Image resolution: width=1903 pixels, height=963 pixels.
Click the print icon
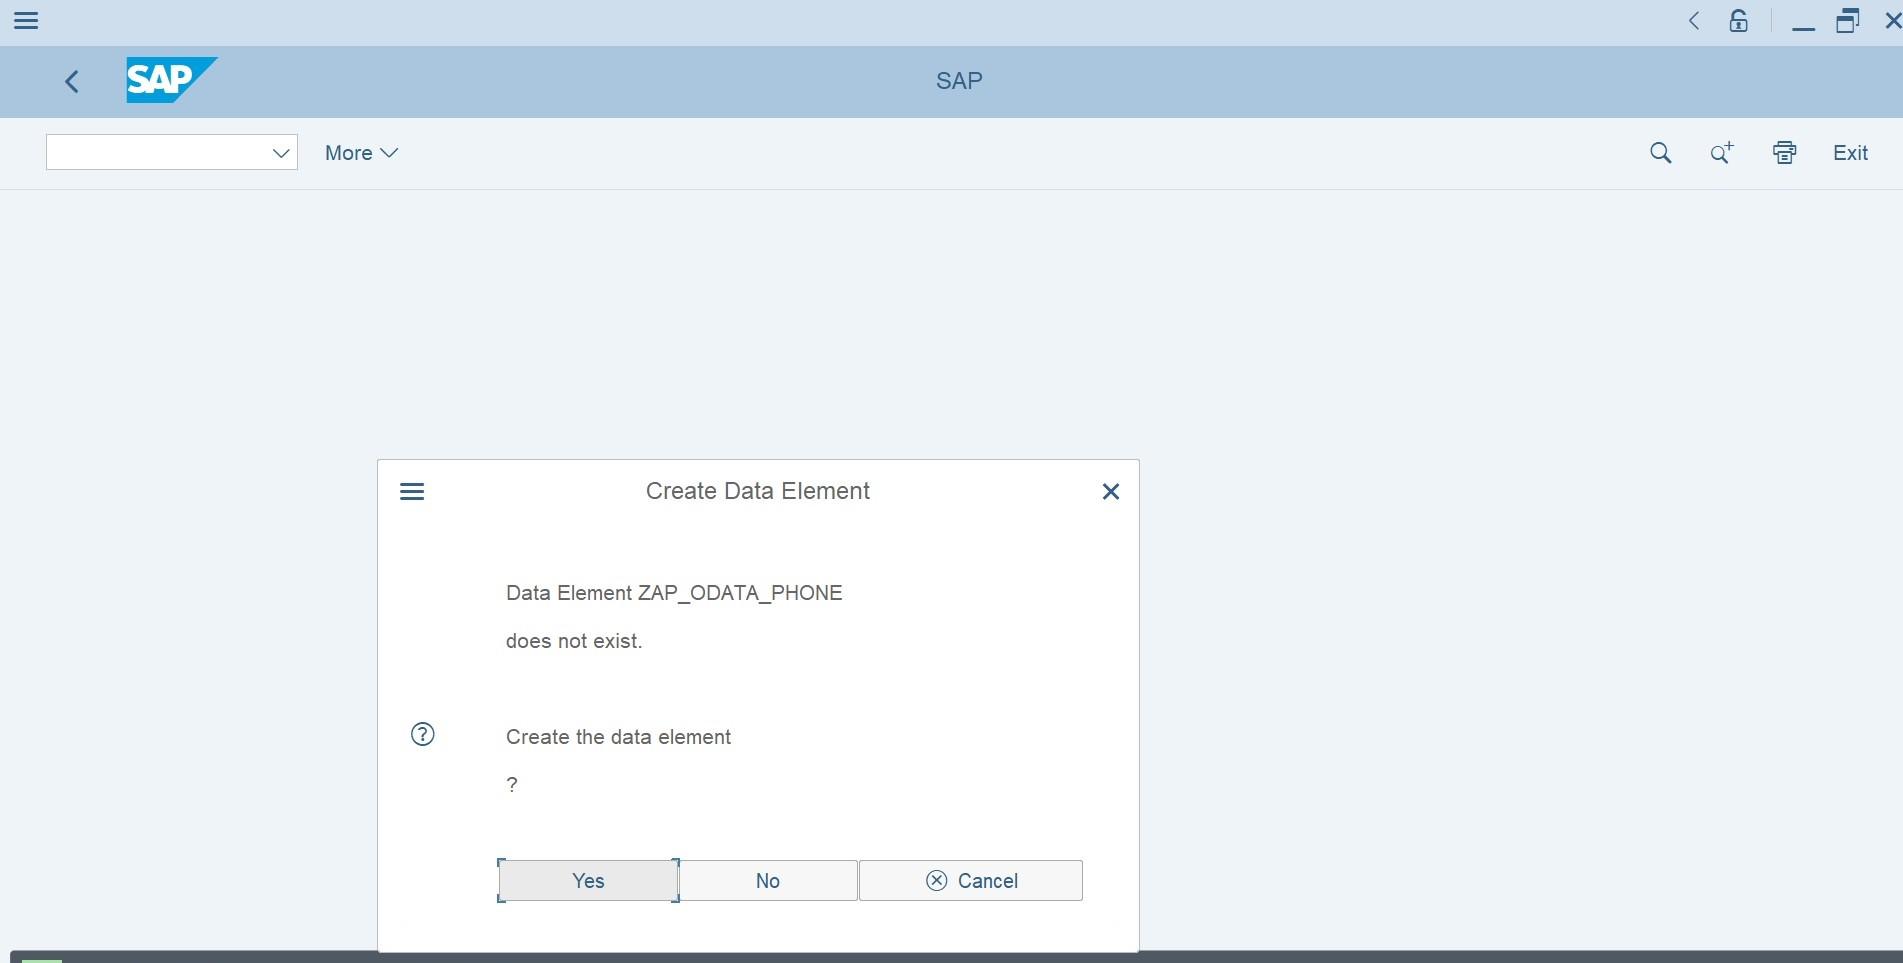(x=1784, y=152)
